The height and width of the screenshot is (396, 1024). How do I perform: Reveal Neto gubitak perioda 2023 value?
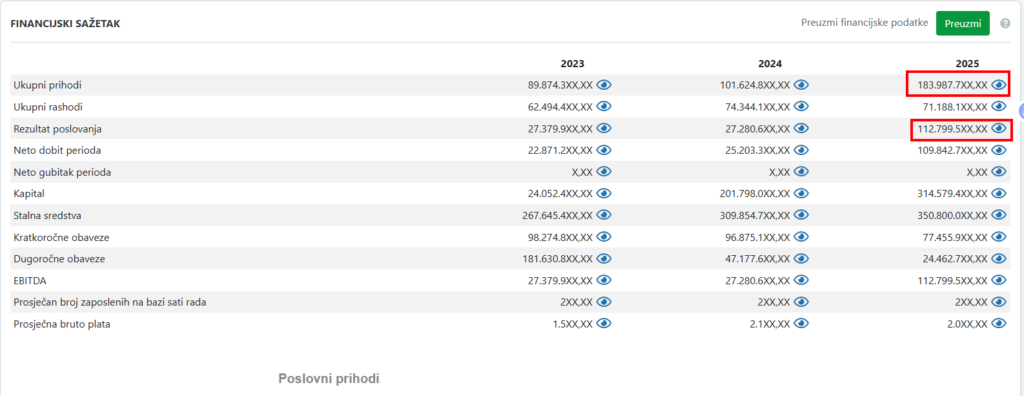[x=604, y=171]
